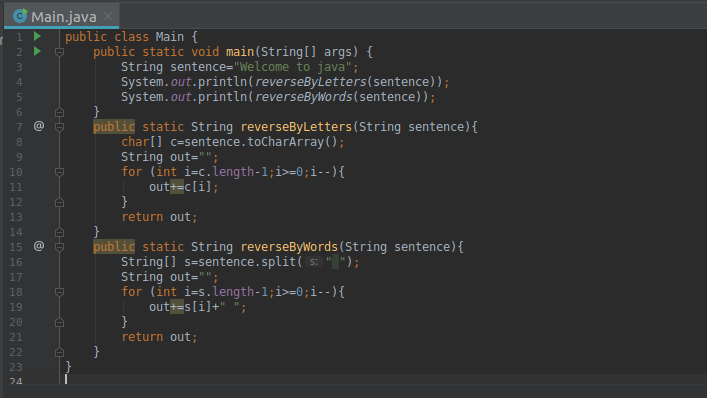Image resolution: width=707 pixels, height=398 pixels.
Task: Run class Main using line 1 gutter arrow
Action: click(x=37, y=36)
